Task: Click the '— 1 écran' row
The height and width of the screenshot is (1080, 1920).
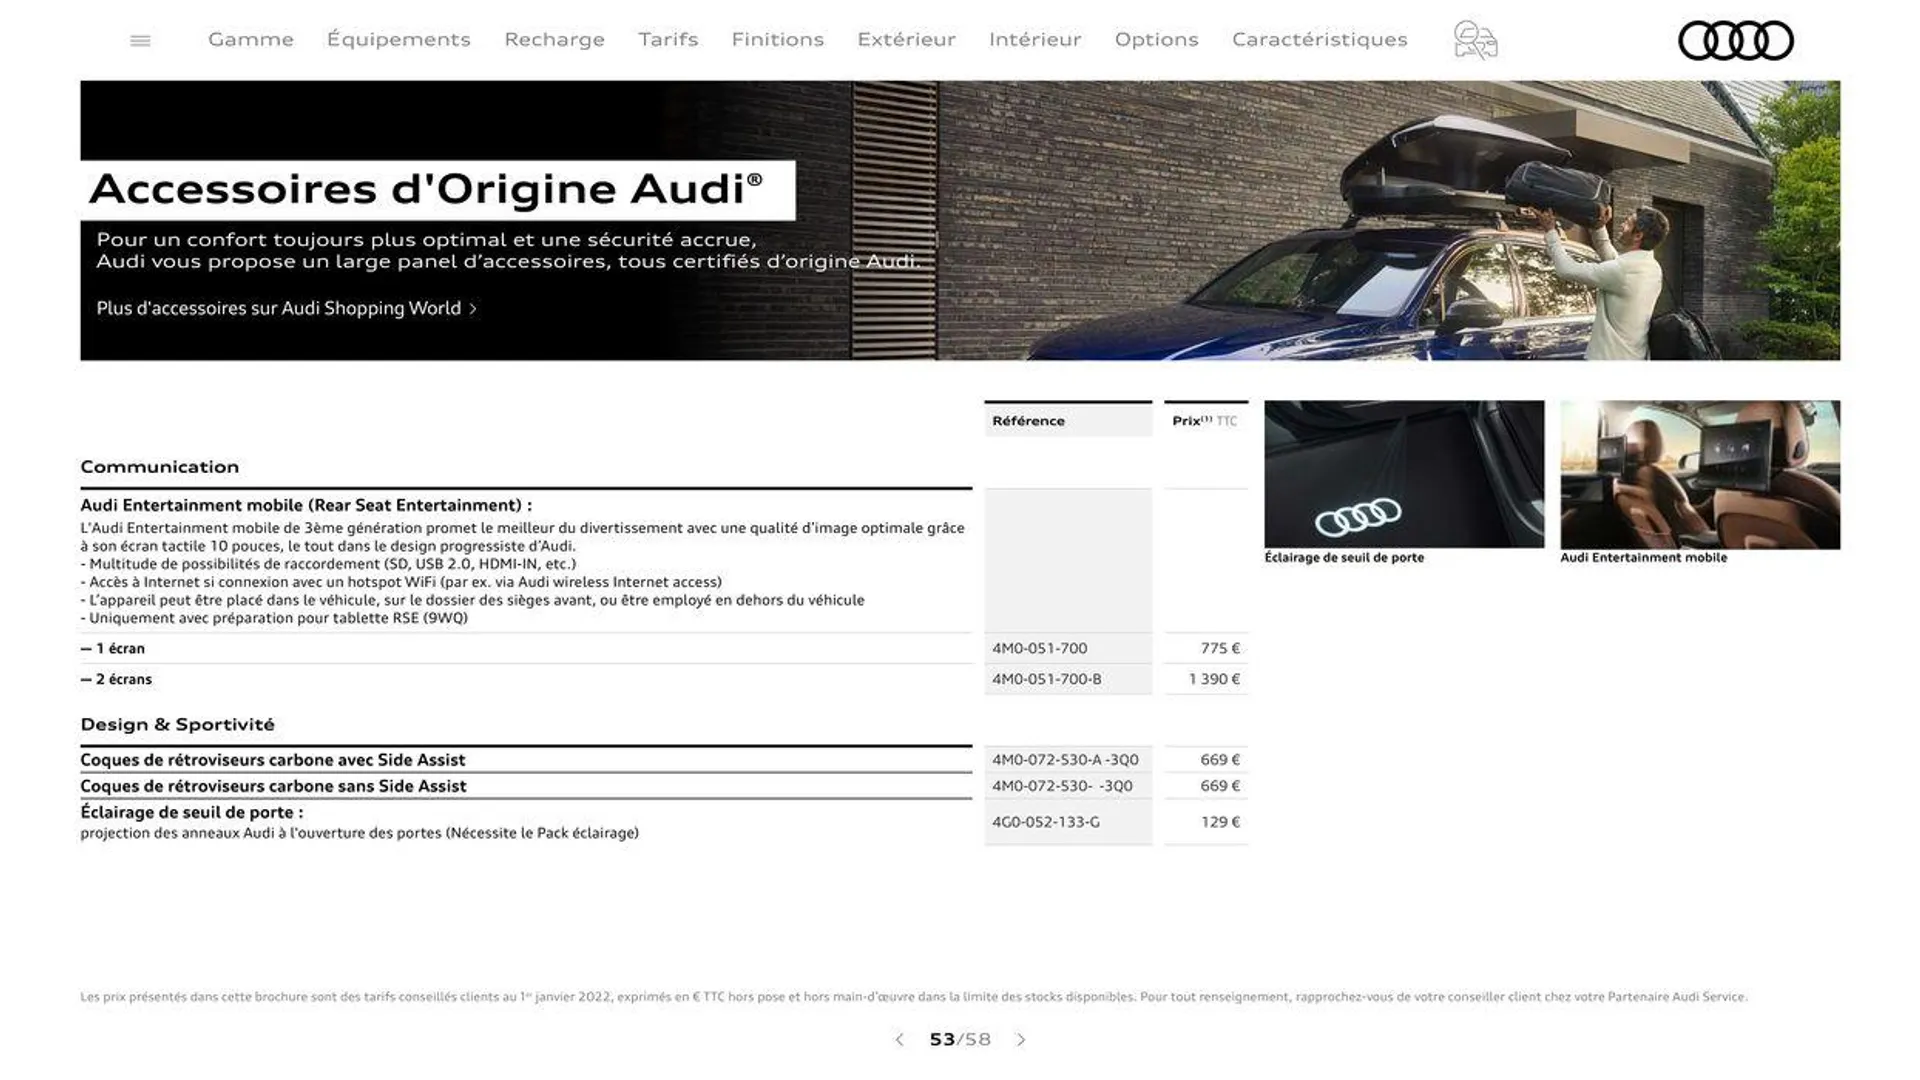Action: 526,649
